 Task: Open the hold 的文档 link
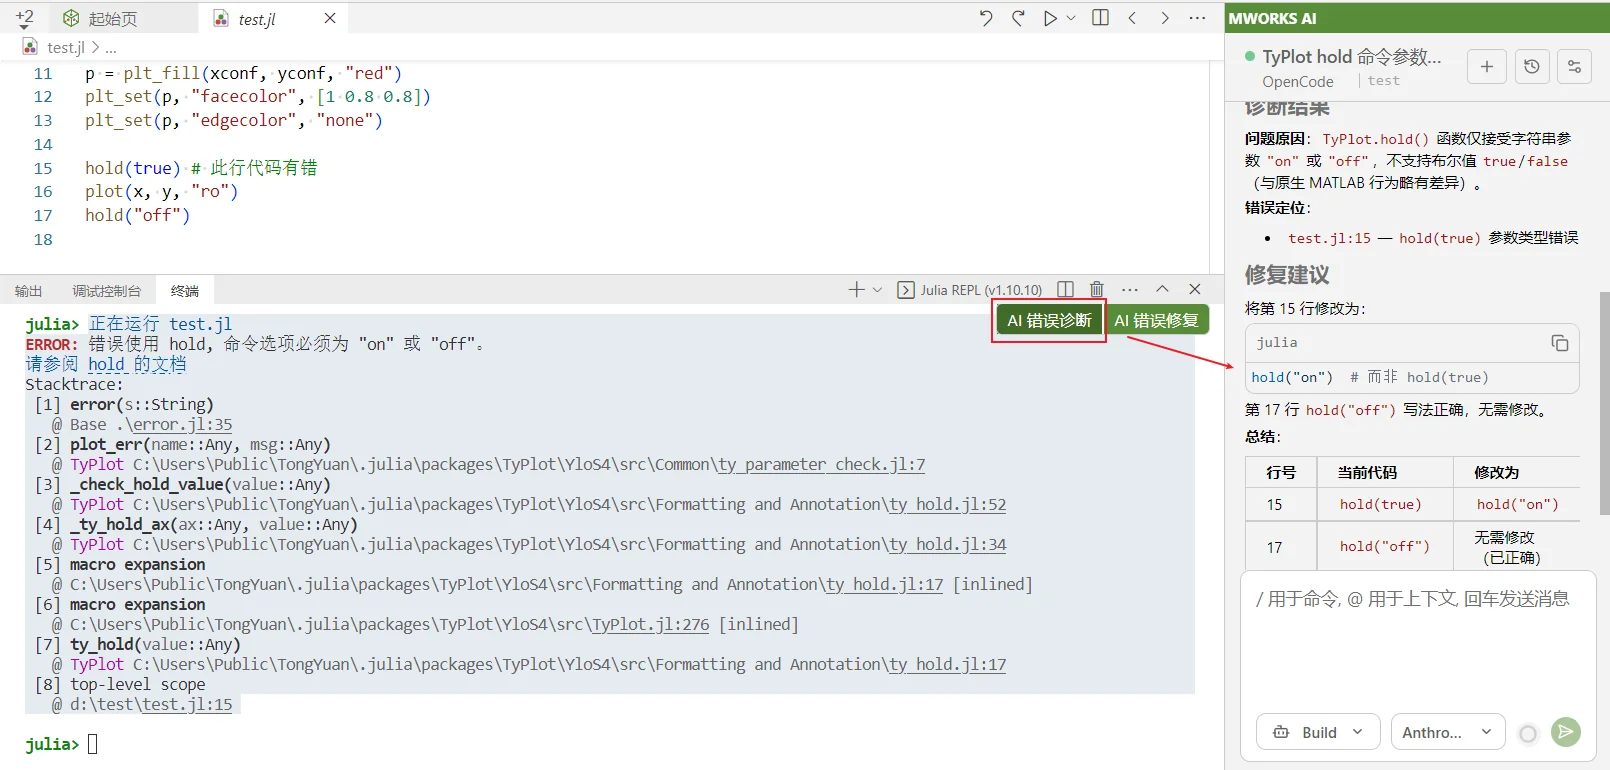(x=137, y=364)
